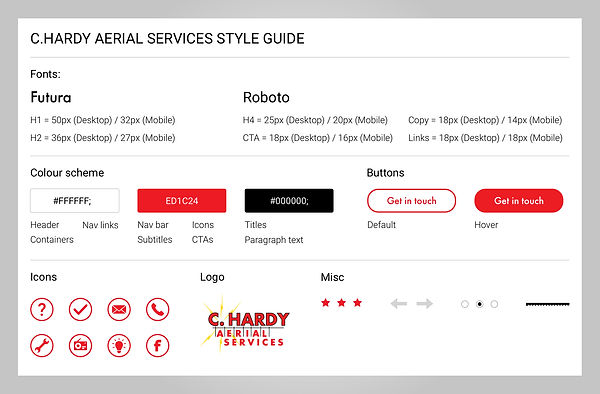This screenshot has height=394, width=600.
Task: Click the Header label
Action: (44, 225)
